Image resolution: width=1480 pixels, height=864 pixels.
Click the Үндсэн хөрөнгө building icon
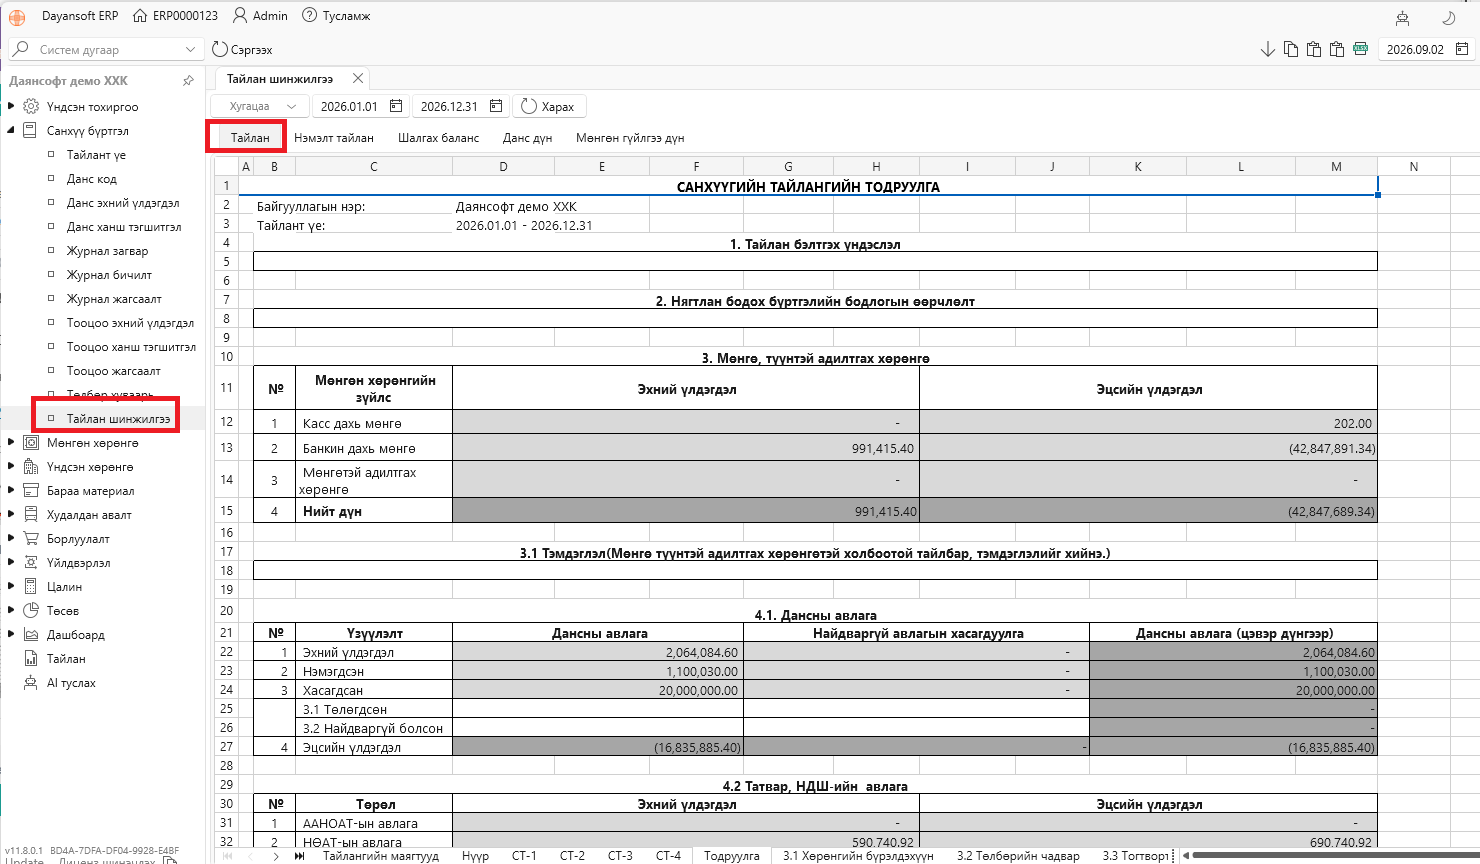click(31, 466)
